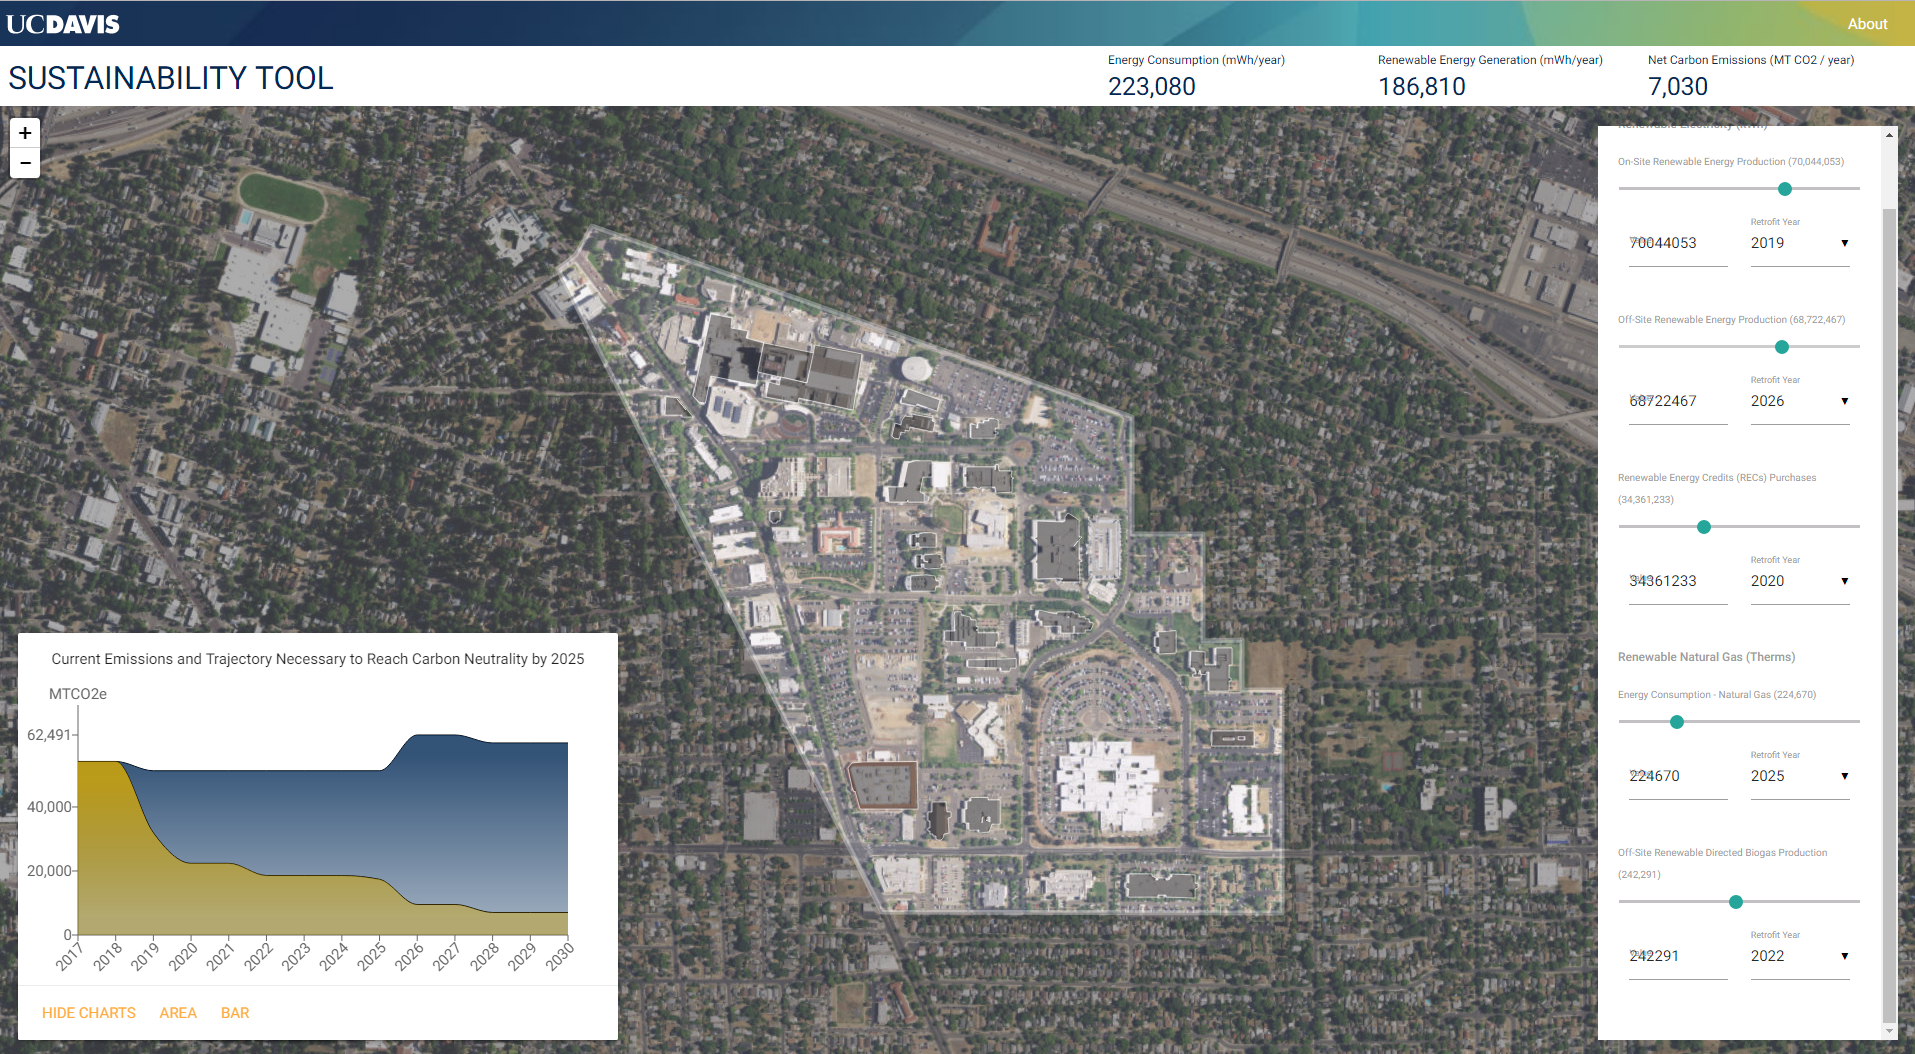
Task: Switch chart to Area view
Action: coord(178,1013)
